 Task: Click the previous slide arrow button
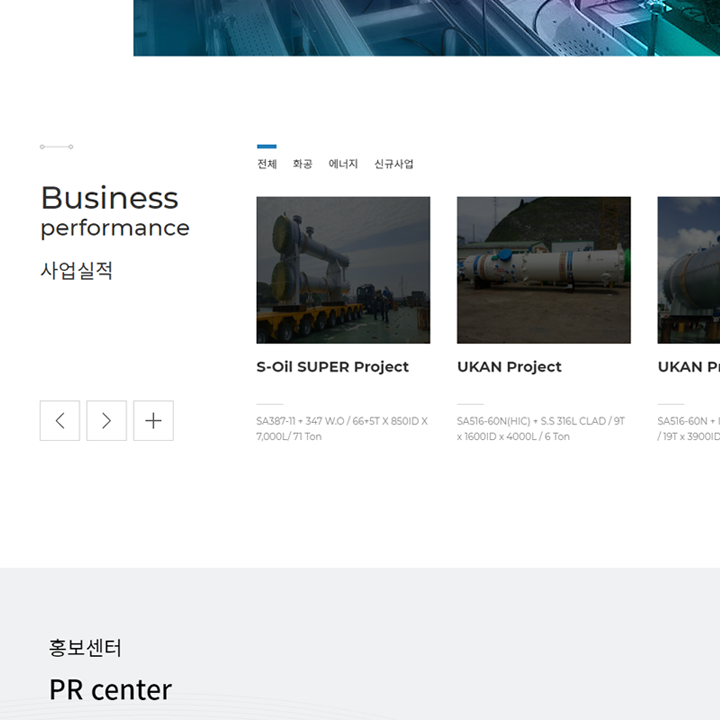pyautogui.click(x=60, y=421)
